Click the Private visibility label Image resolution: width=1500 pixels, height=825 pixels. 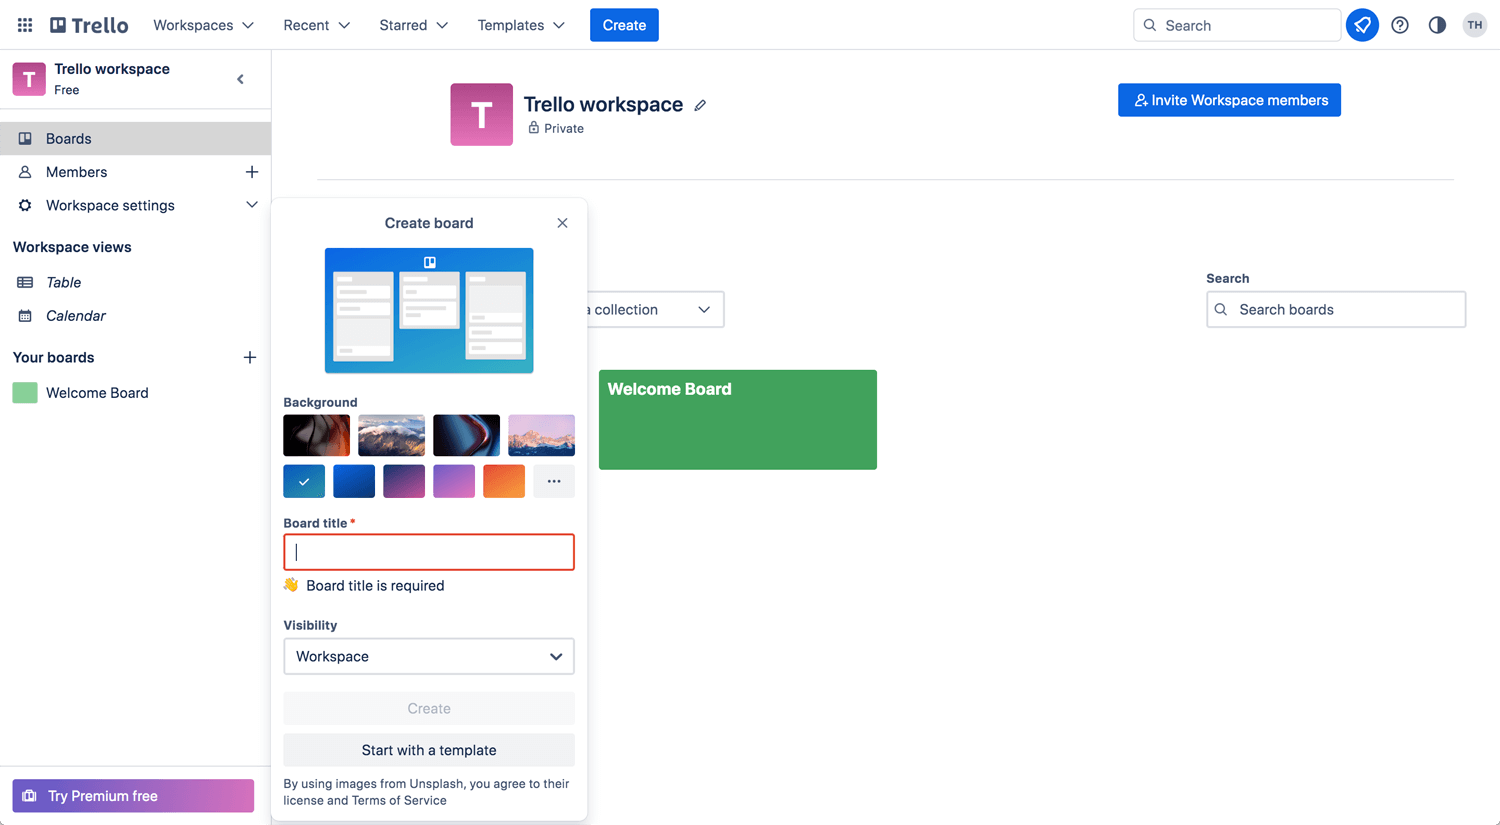(564, 128)
